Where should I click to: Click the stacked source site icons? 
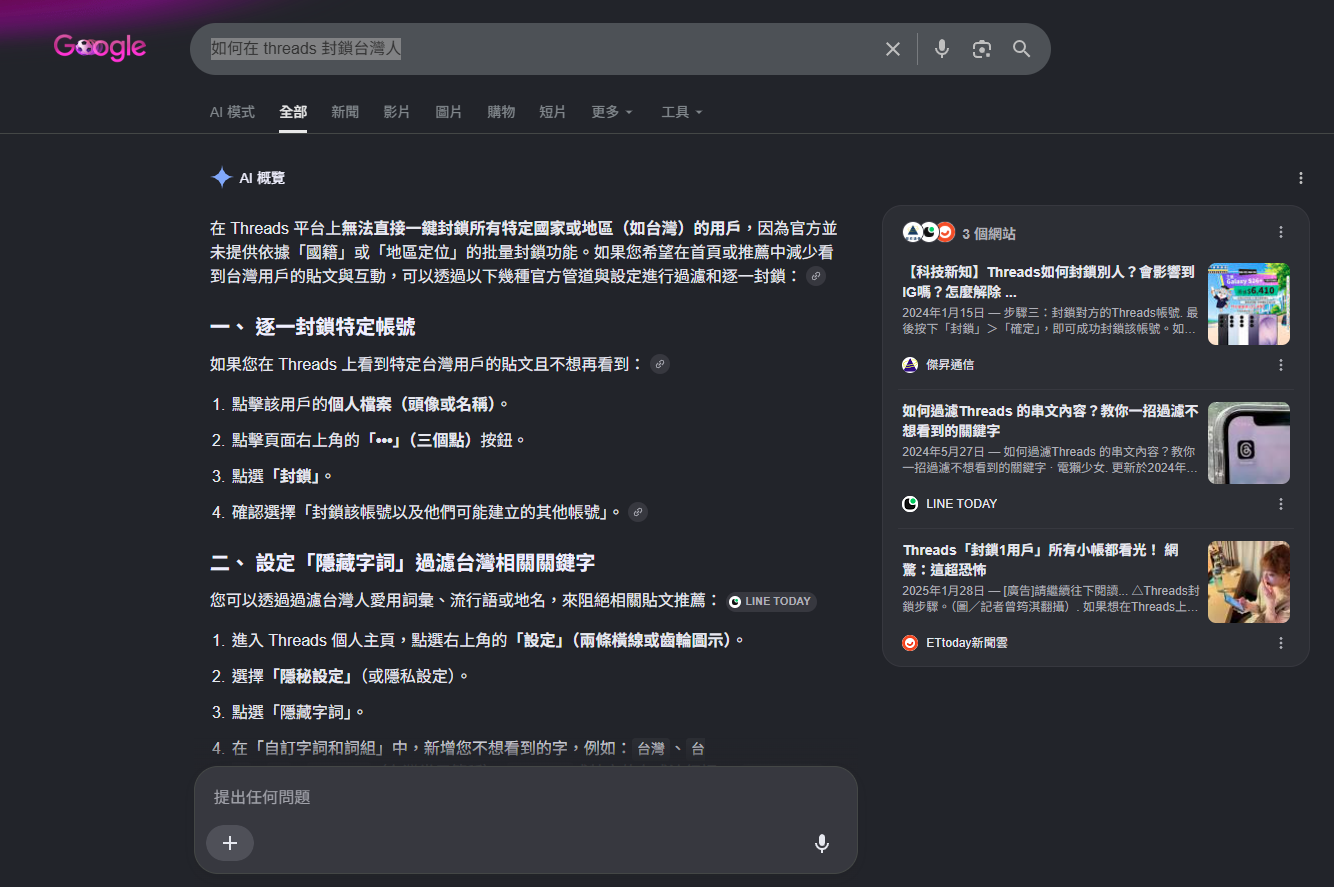tap(929, 233)
